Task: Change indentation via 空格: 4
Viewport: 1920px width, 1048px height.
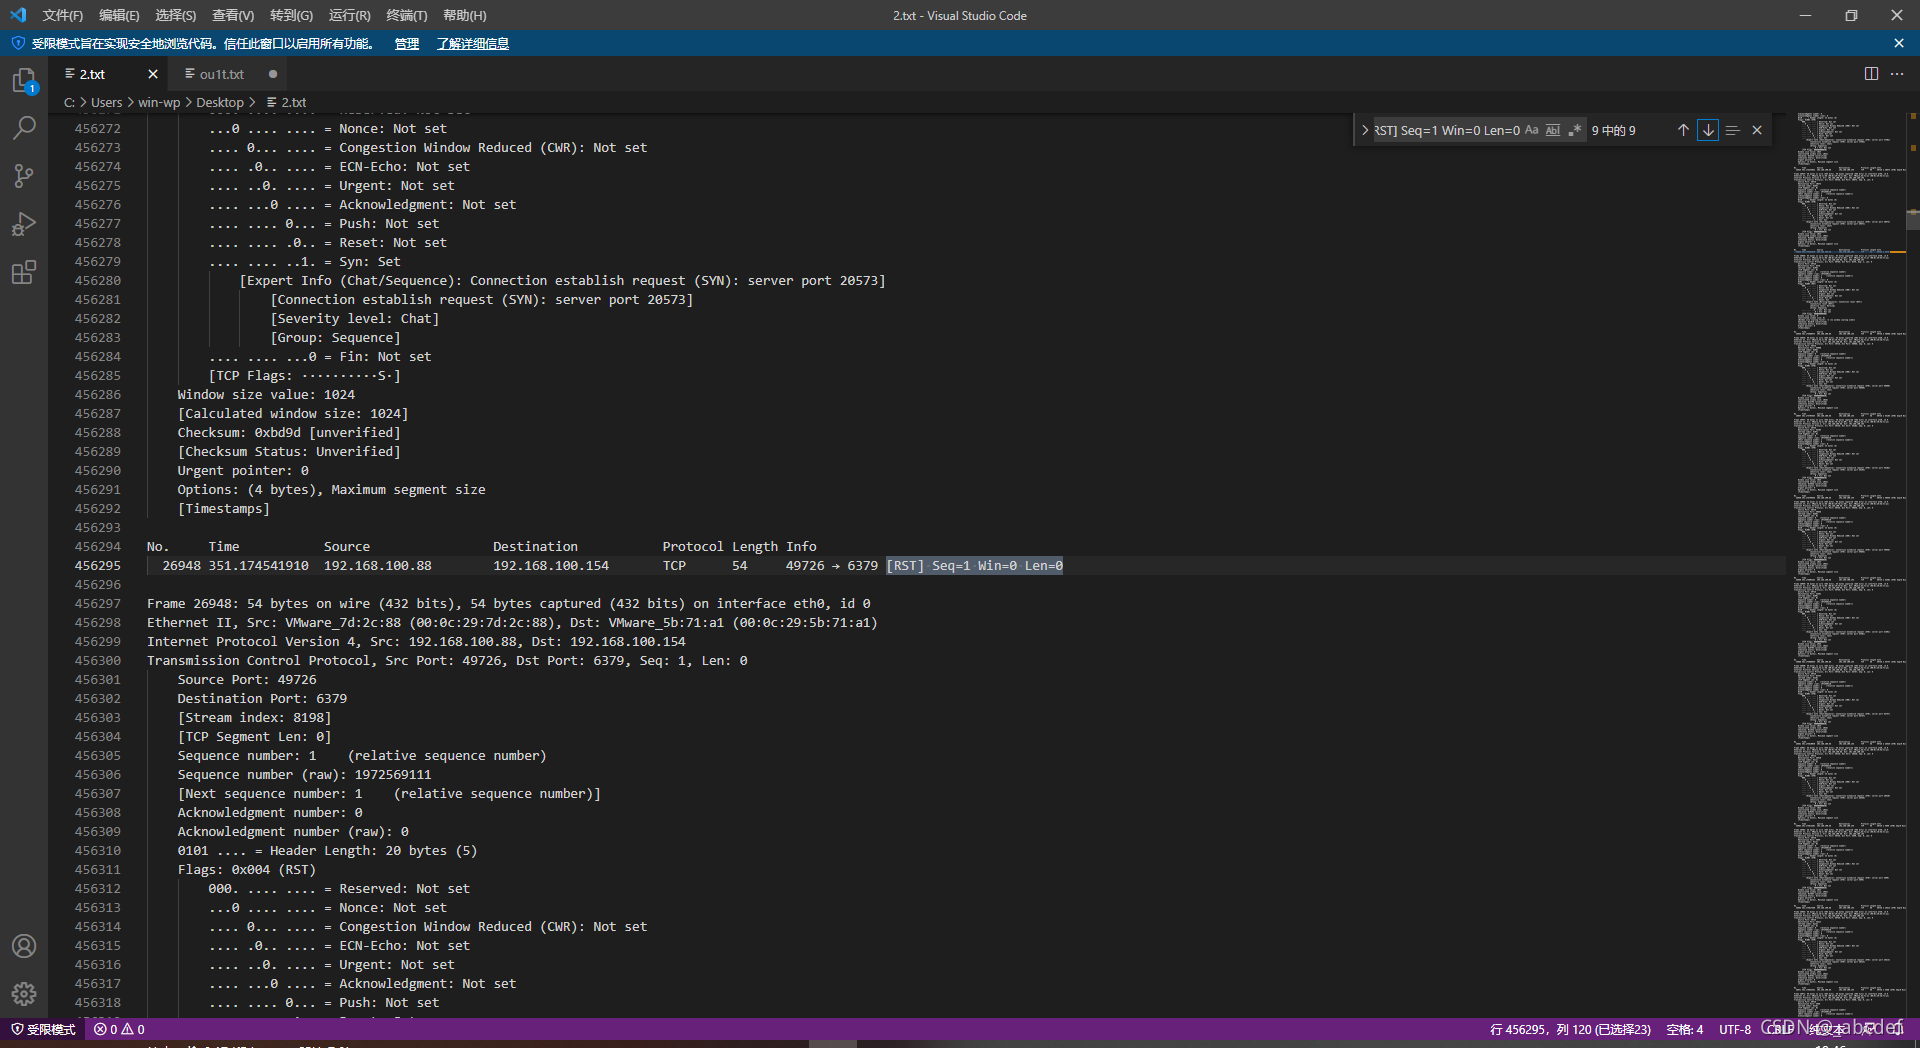Action: [1685, 1029]
